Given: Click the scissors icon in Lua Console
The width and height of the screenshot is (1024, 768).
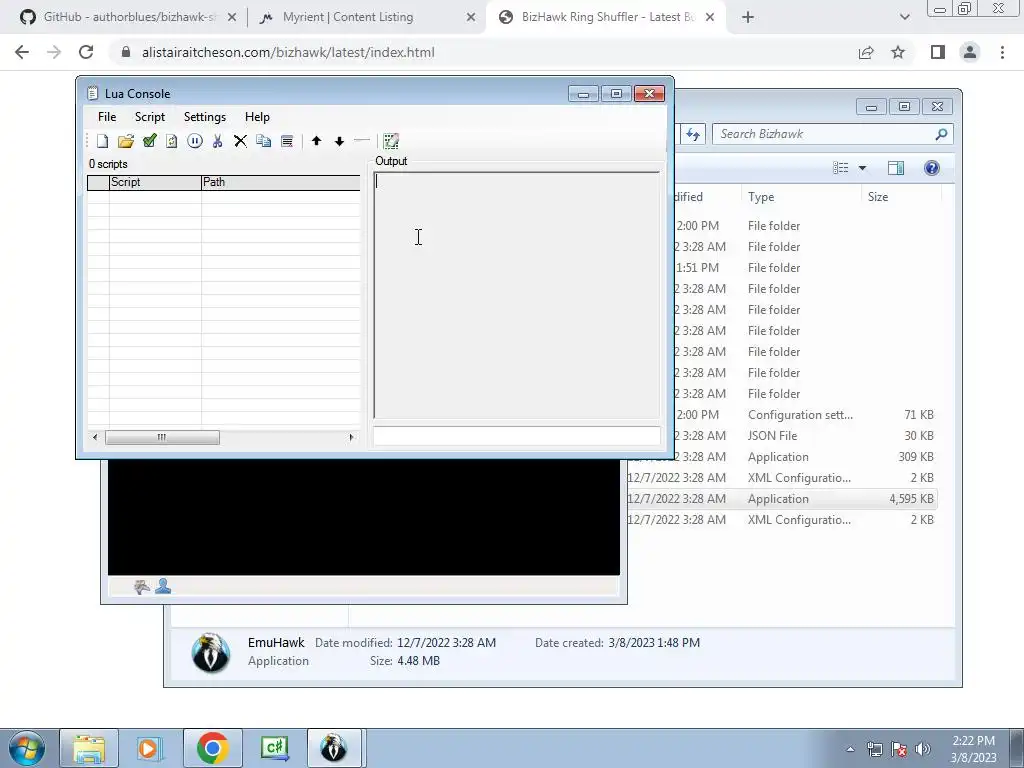Looking at the screenshot, I should pyautogui.click(x=217, y=141).
